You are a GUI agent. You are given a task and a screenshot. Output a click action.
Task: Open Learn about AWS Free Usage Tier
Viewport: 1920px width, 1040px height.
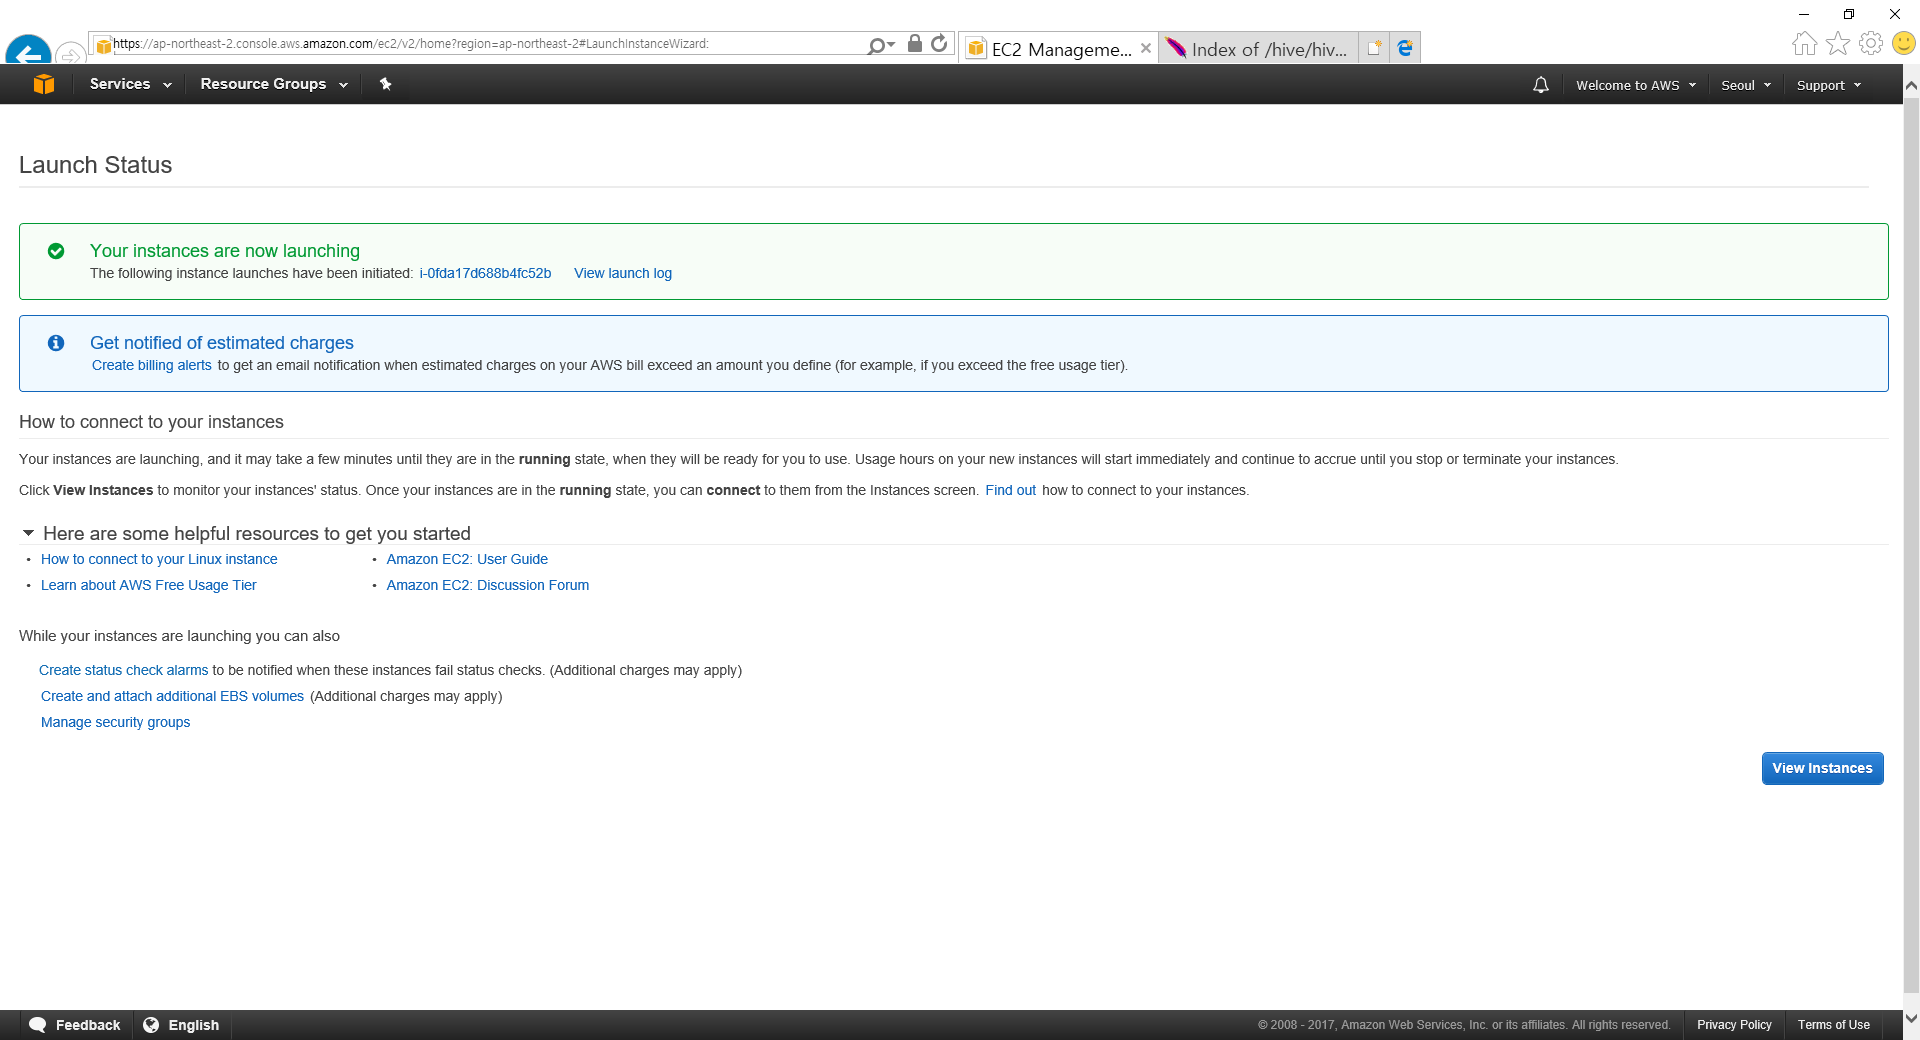click(149, 585)
